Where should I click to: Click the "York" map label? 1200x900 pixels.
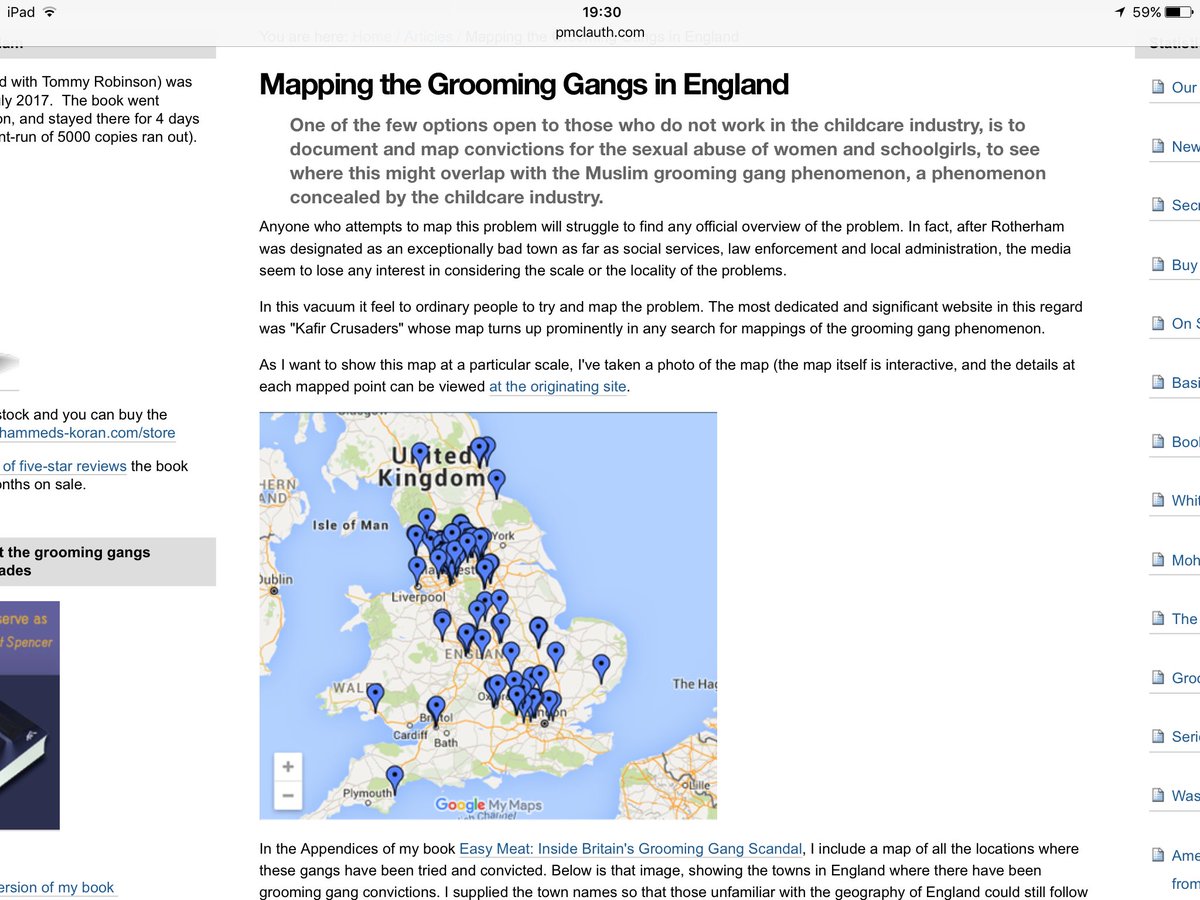(503, 537)
